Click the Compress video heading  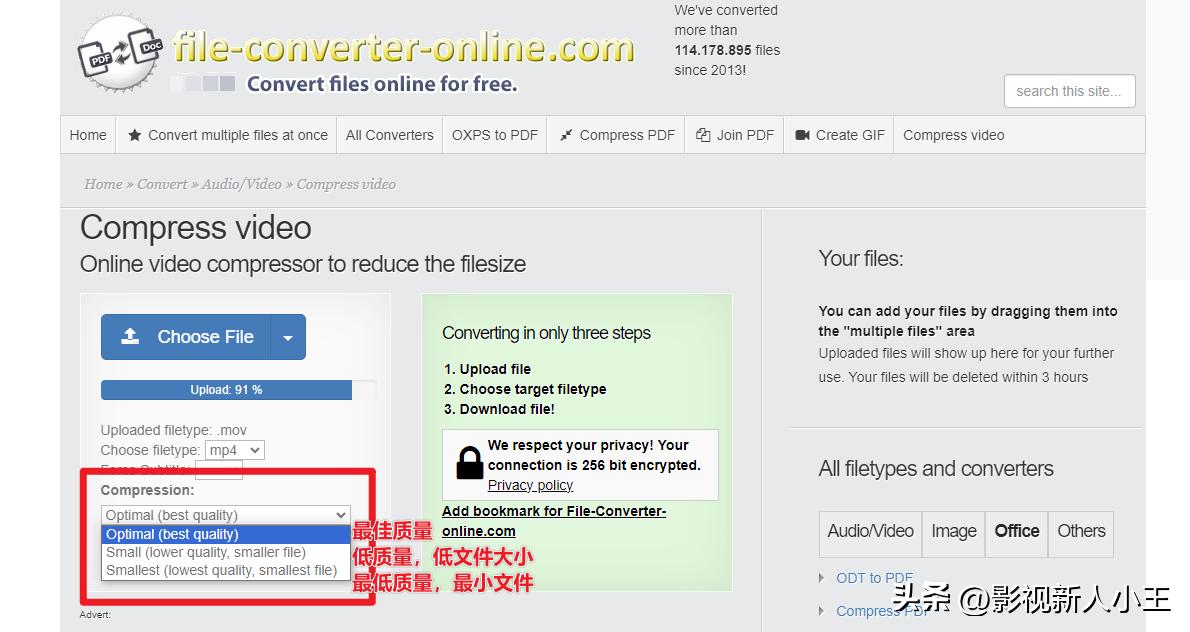click(x=196, y=228)
